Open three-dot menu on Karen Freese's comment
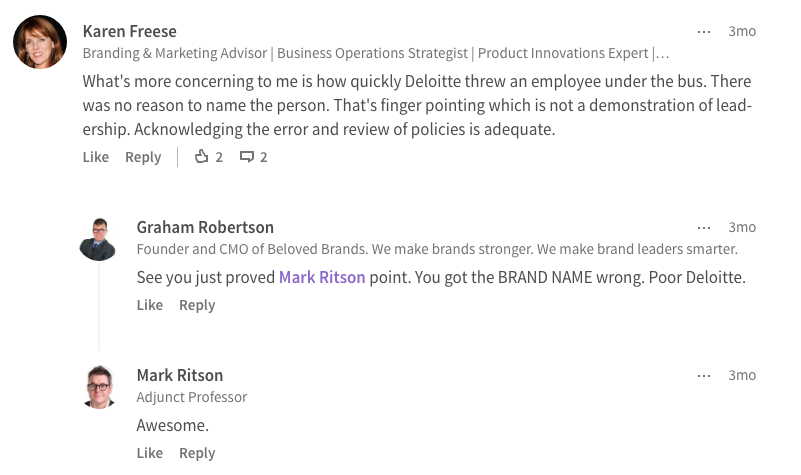Image resolution: width=801 pixels, height=475 pixels. point(703,32)
